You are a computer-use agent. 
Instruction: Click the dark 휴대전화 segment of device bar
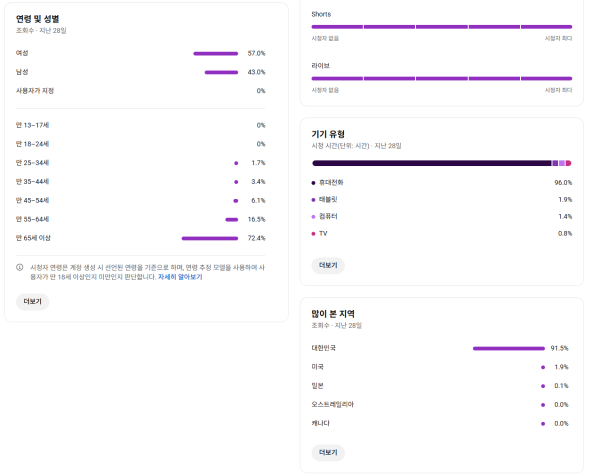[432, 163]
